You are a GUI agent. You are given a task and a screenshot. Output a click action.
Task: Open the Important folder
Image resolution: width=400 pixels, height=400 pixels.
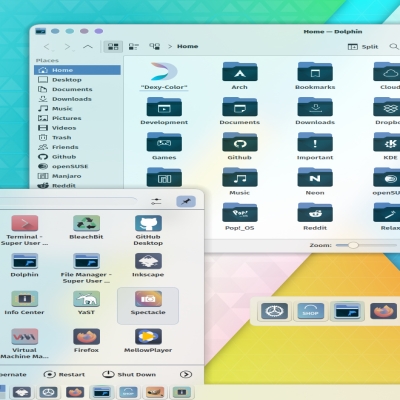coord(315,146)
